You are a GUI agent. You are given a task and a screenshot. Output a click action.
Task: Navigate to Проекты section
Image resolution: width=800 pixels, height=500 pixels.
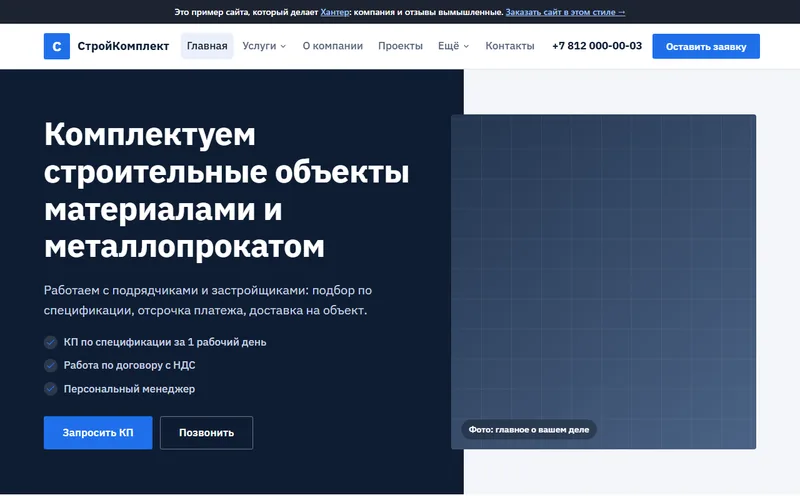(401, 46)
